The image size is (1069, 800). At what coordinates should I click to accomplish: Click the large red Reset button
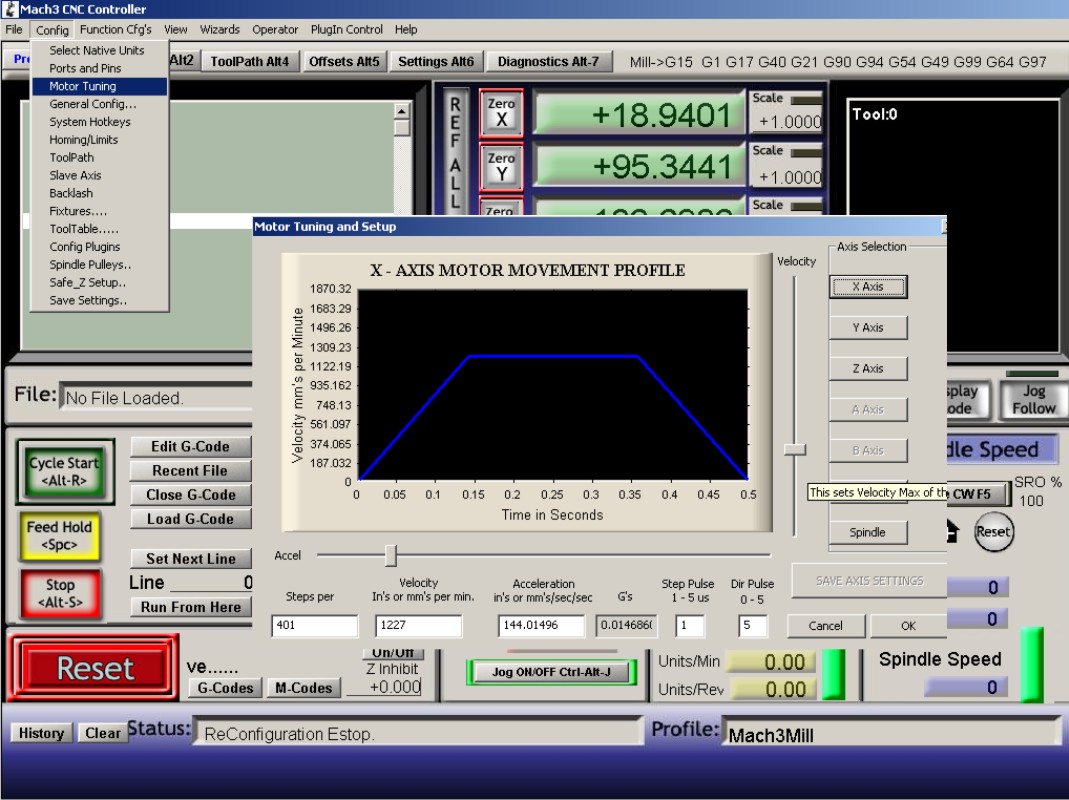(x=94, y=668)
